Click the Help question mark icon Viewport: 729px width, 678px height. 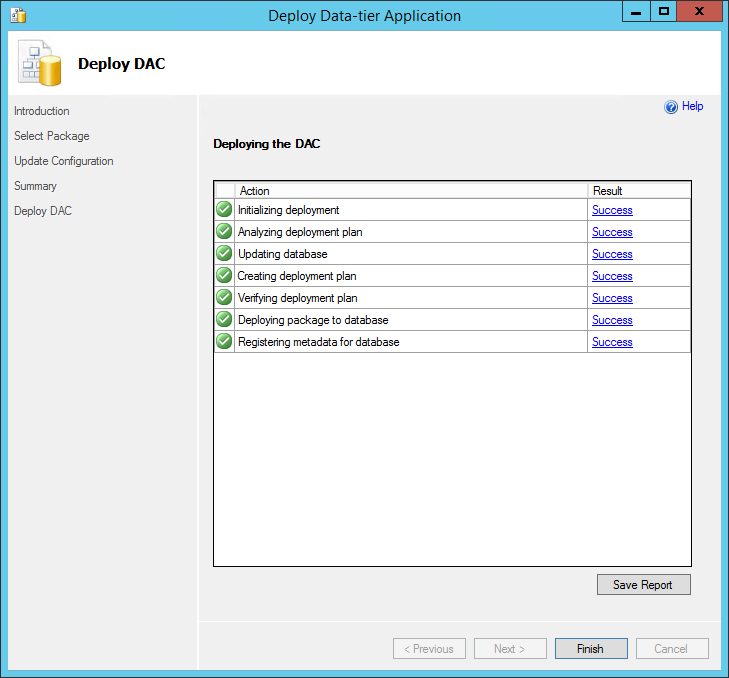tap(671, 107)
